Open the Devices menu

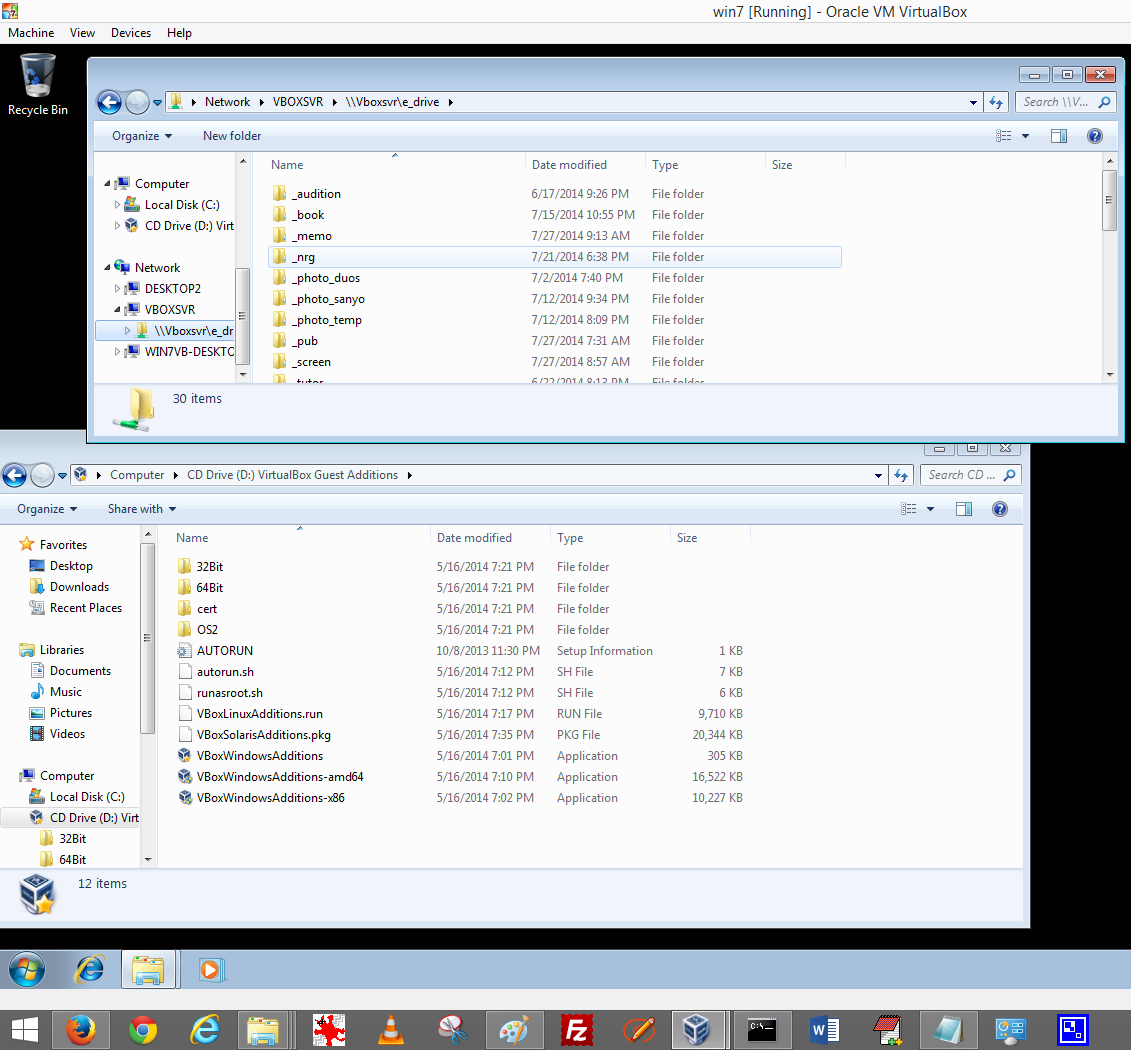131,33
